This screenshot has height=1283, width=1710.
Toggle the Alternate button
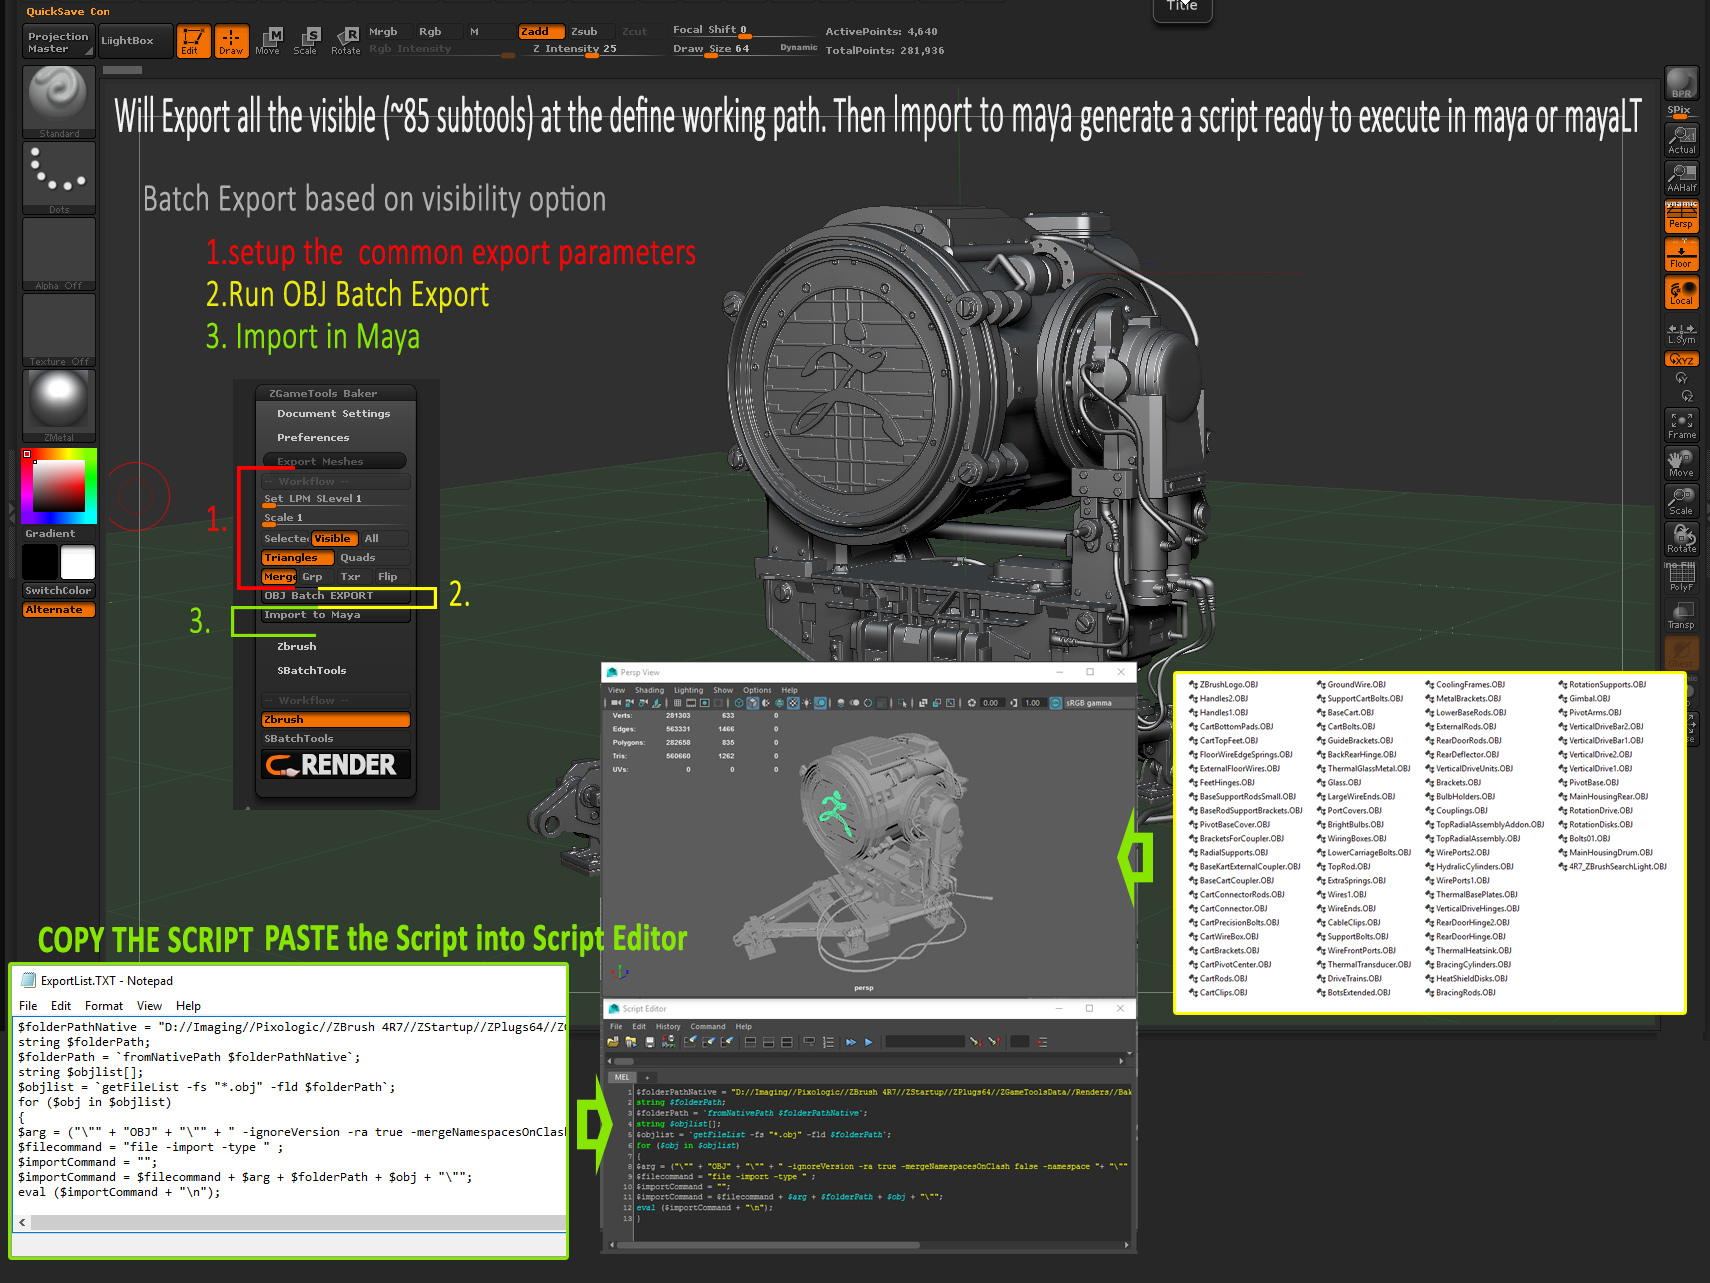coord(59,610)
